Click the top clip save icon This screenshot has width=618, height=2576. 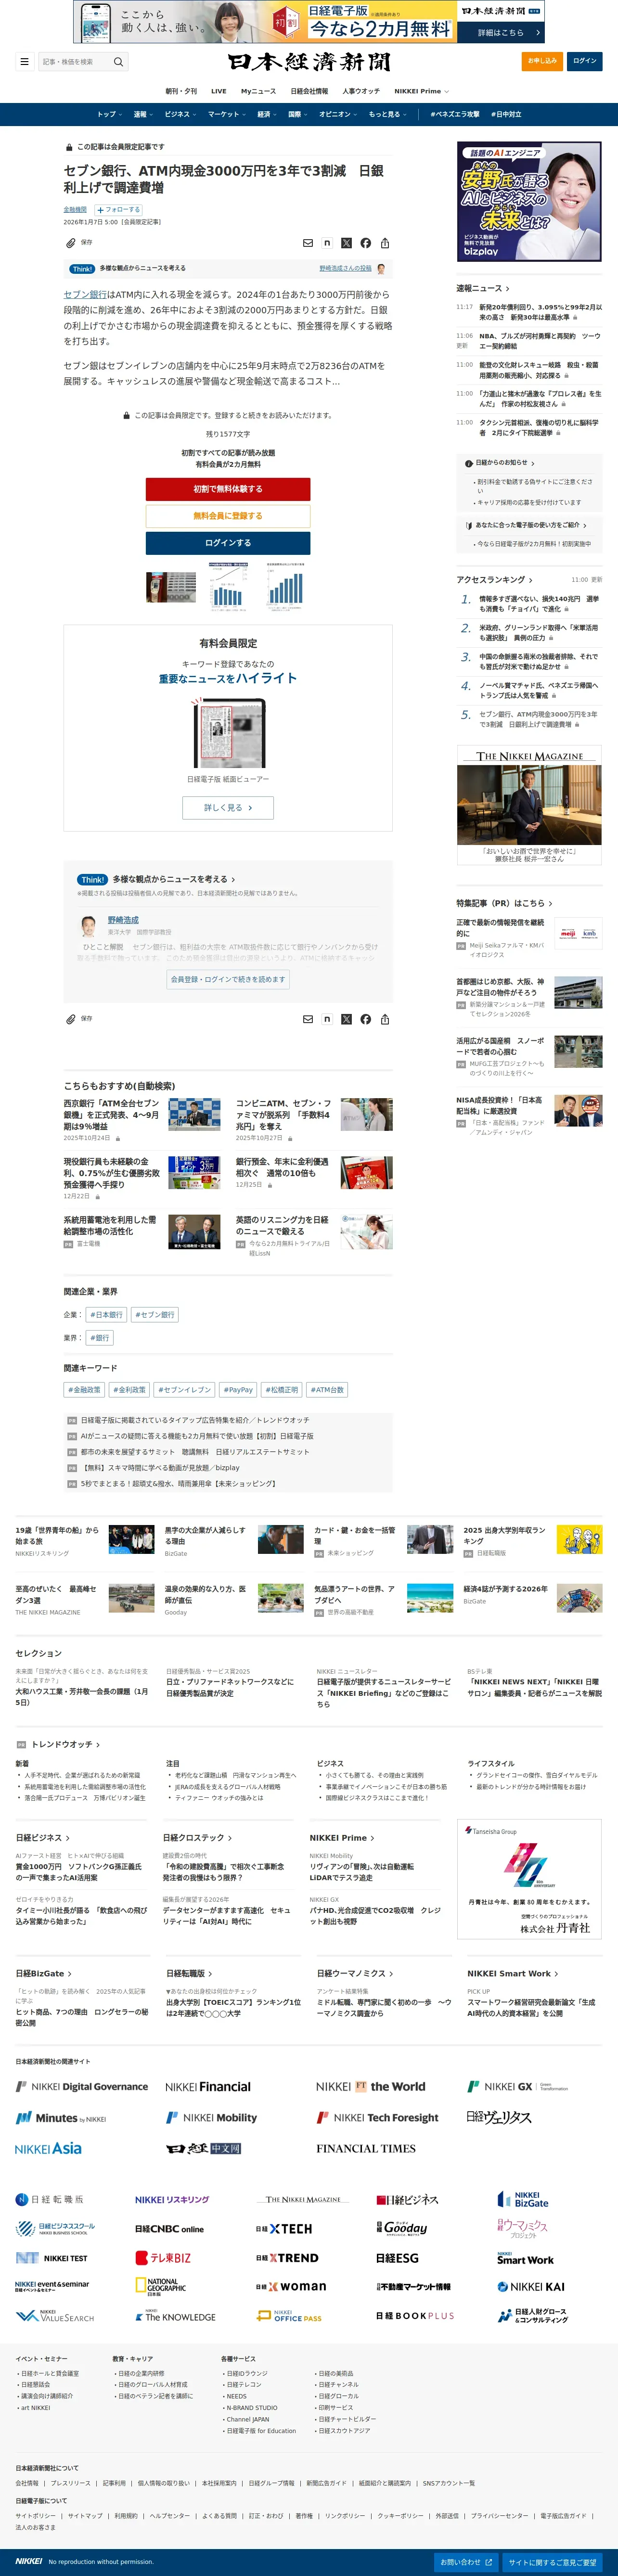(71, 242)
